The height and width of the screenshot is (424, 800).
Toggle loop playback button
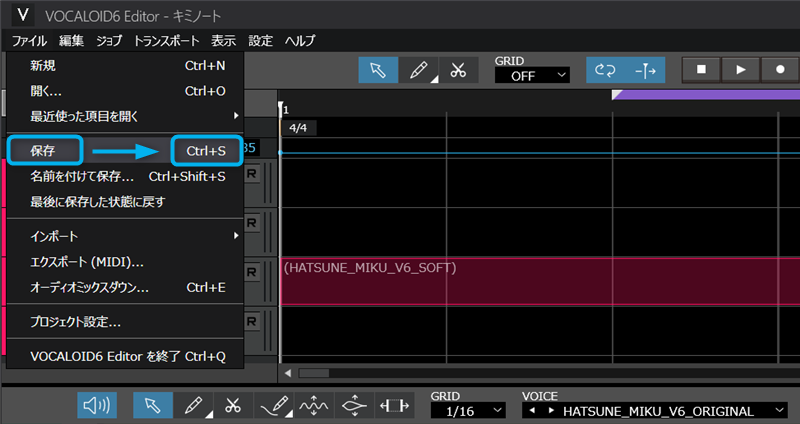[606, 70]
